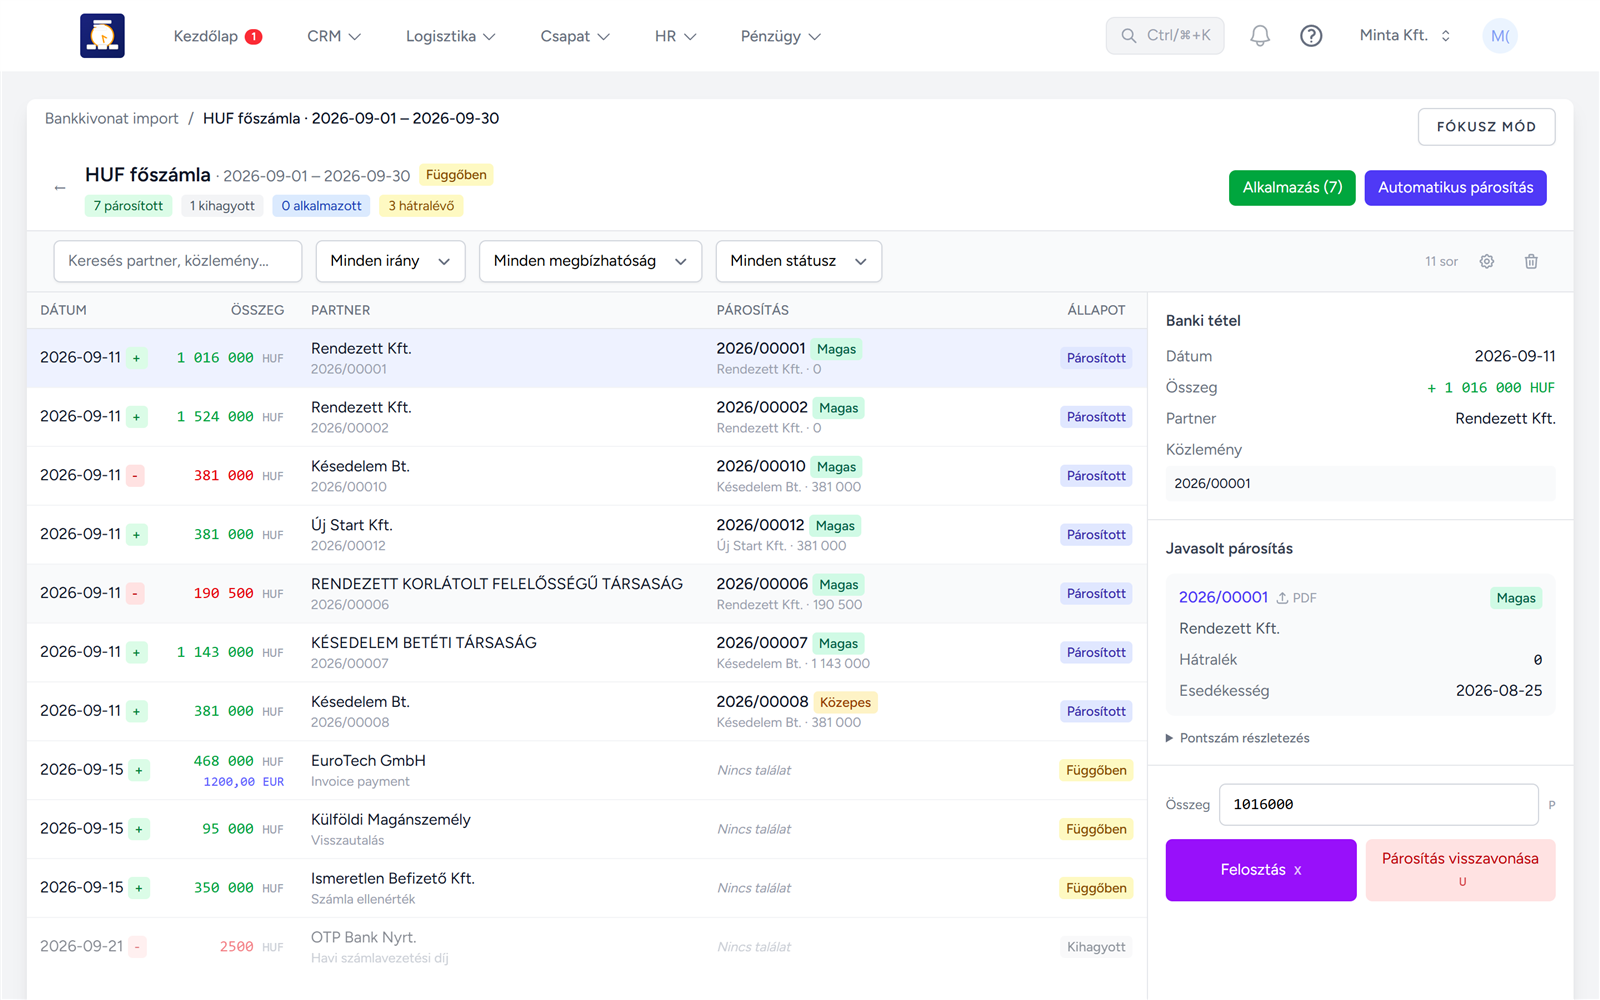Filter by the 3 hátralévő chip

[421, 206]
